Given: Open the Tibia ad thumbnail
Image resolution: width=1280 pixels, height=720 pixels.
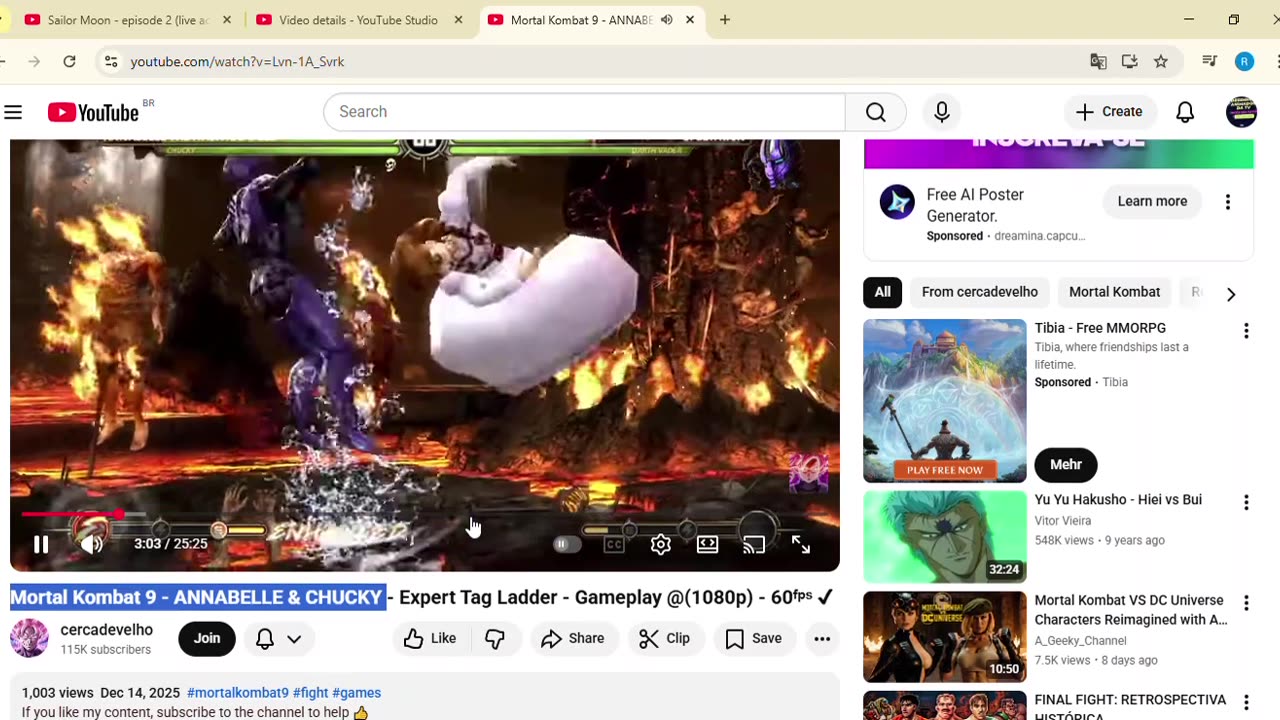Looking at the screenshot, I should (x=945, y=401).
